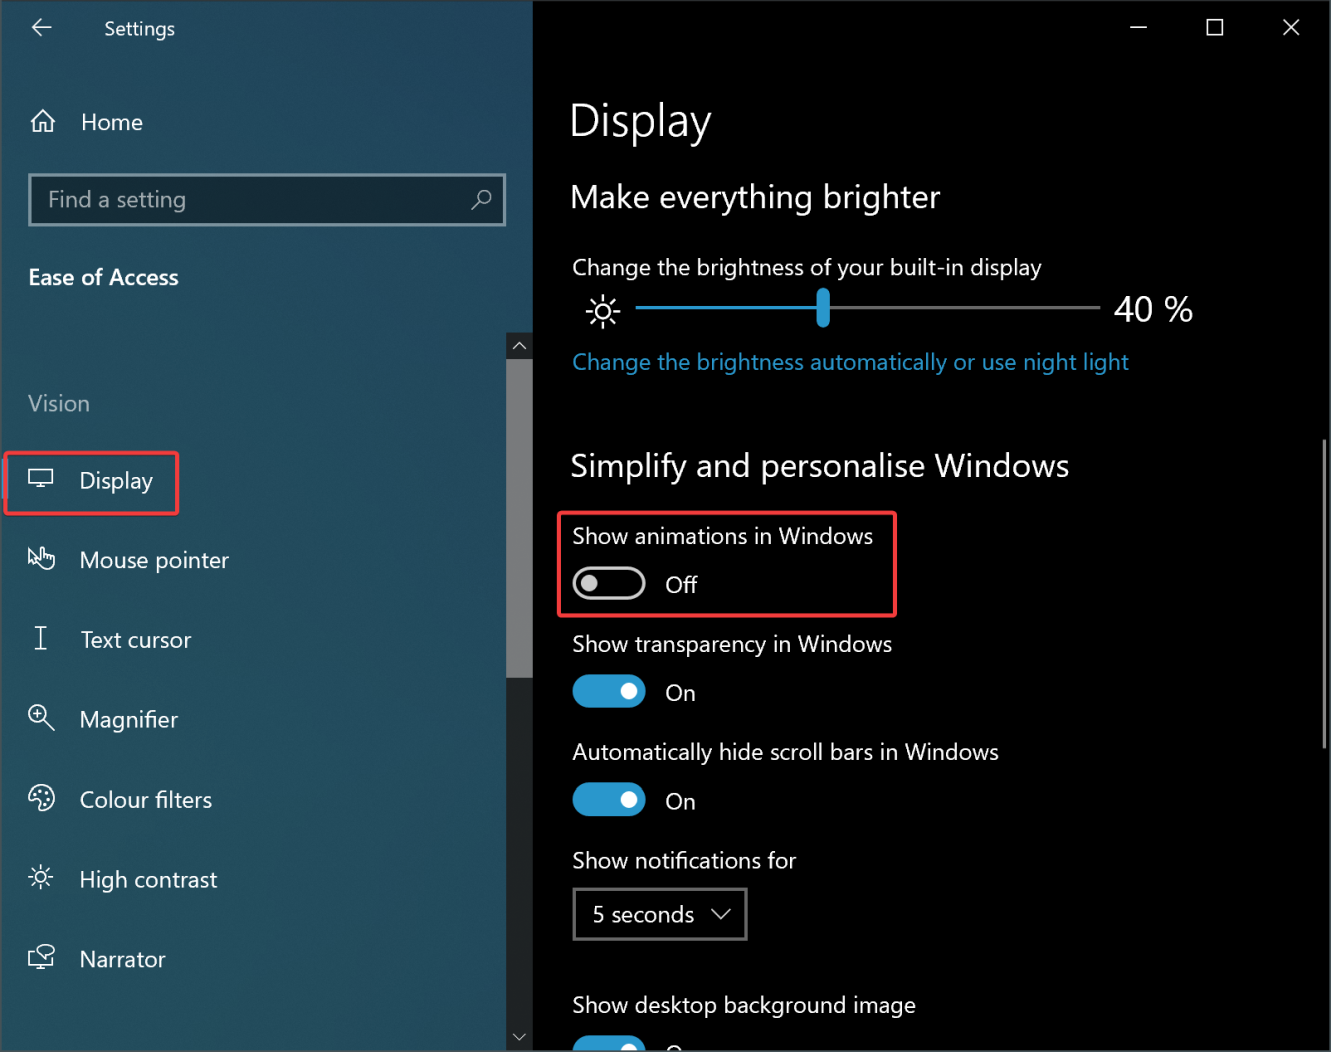Click the Vision section label
Screen dimensions: 1331x1052
click(59, 404)
